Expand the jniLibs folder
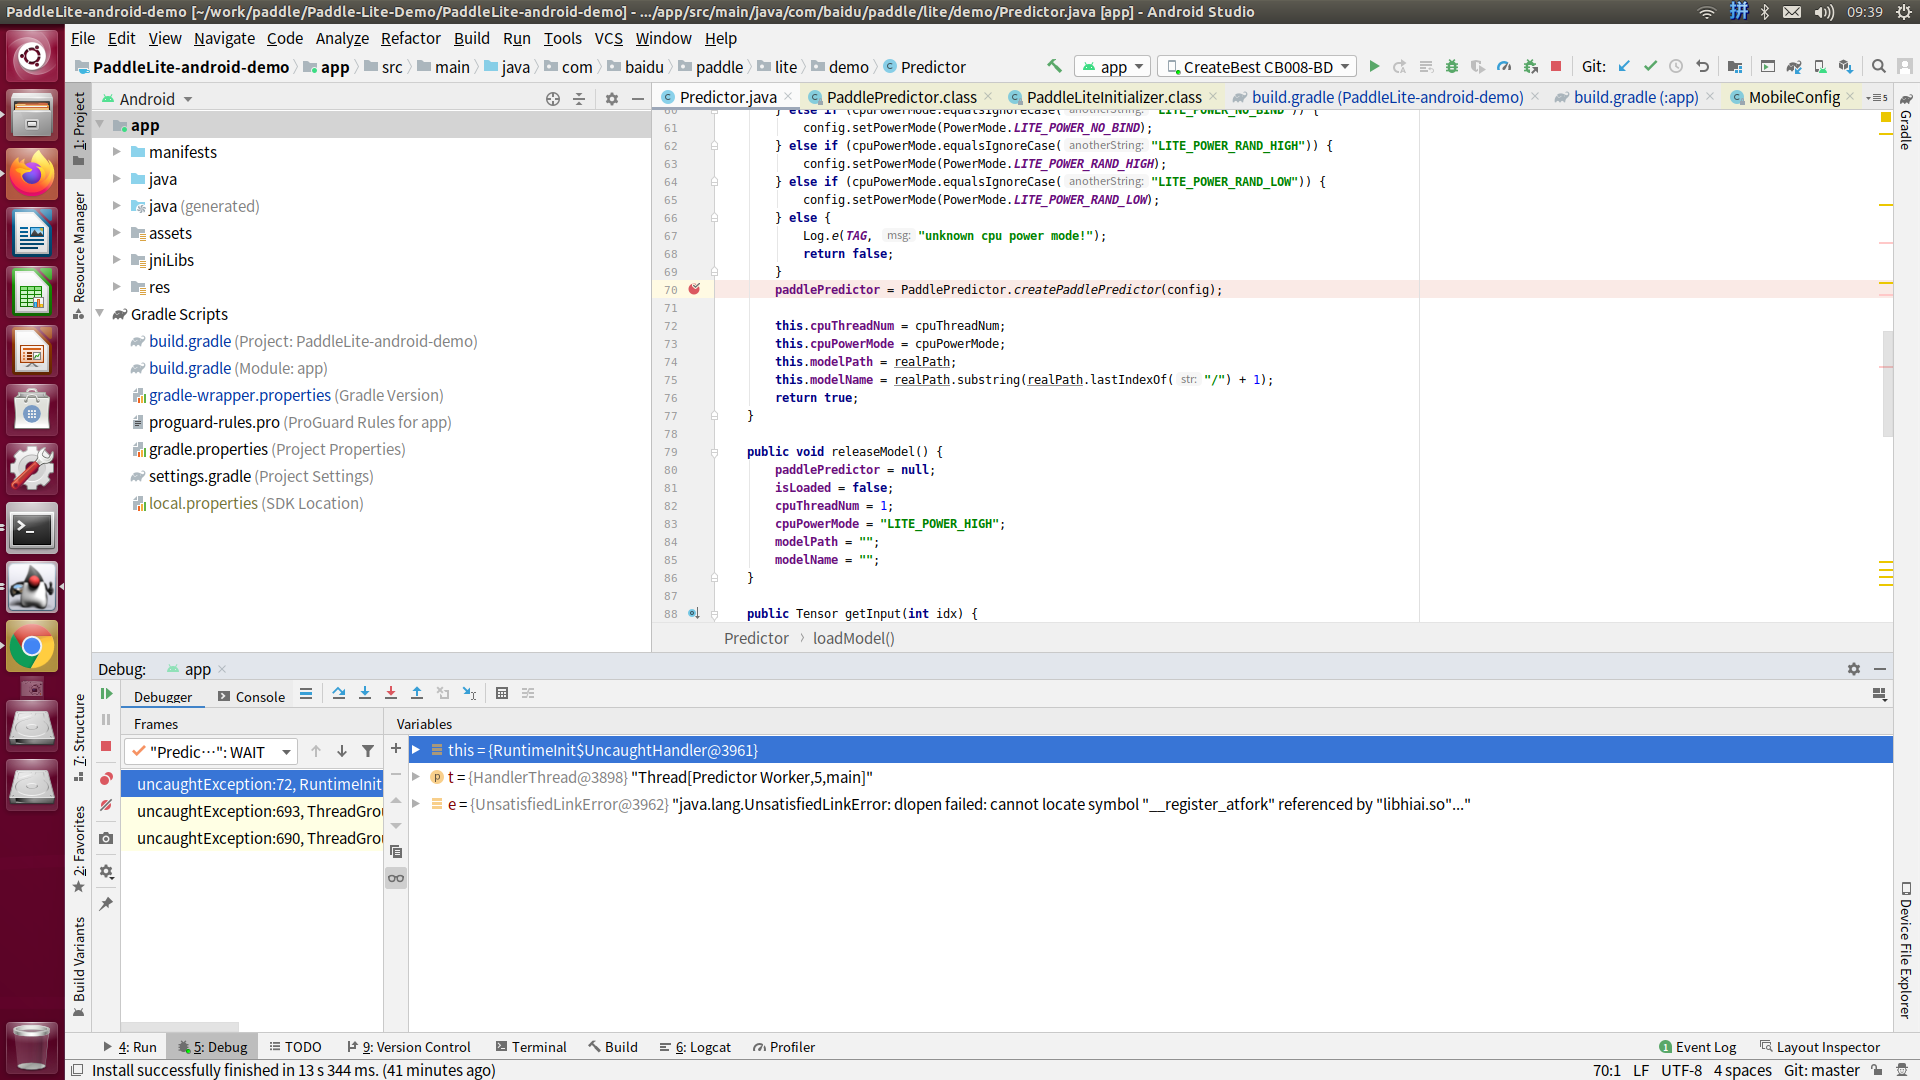The width and height of the screenshot is (1920, 1080). click(x=116, y=260)
